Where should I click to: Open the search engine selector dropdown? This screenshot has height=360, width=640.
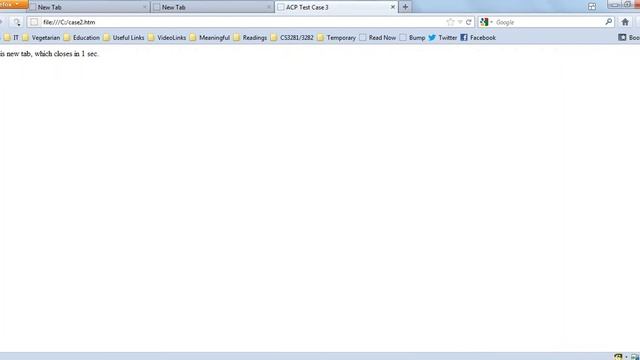(x=486, y=22)
